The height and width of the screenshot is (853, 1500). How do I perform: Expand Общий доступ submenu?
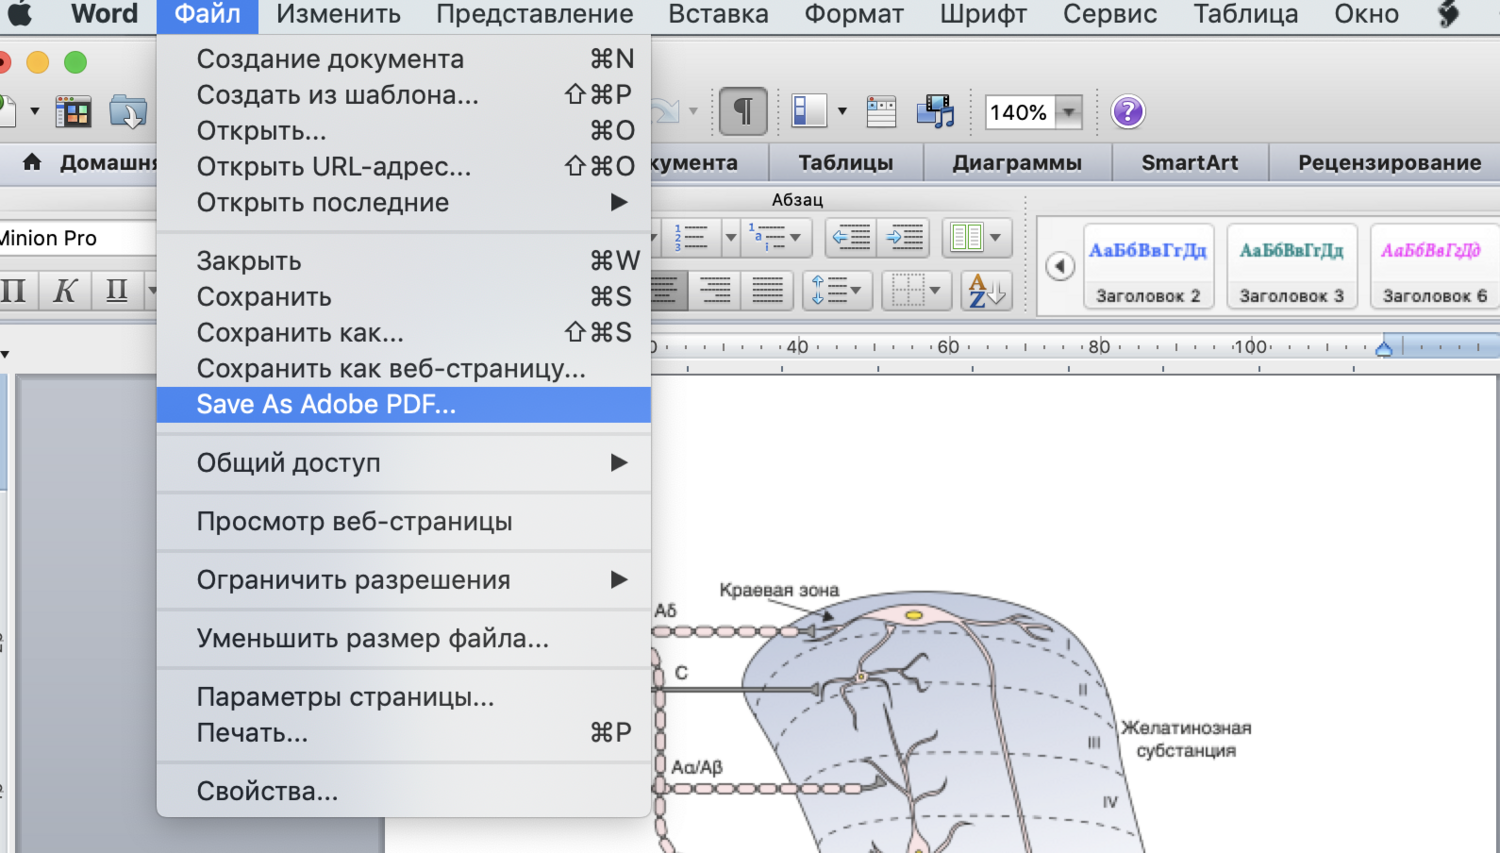coord(619,462)
